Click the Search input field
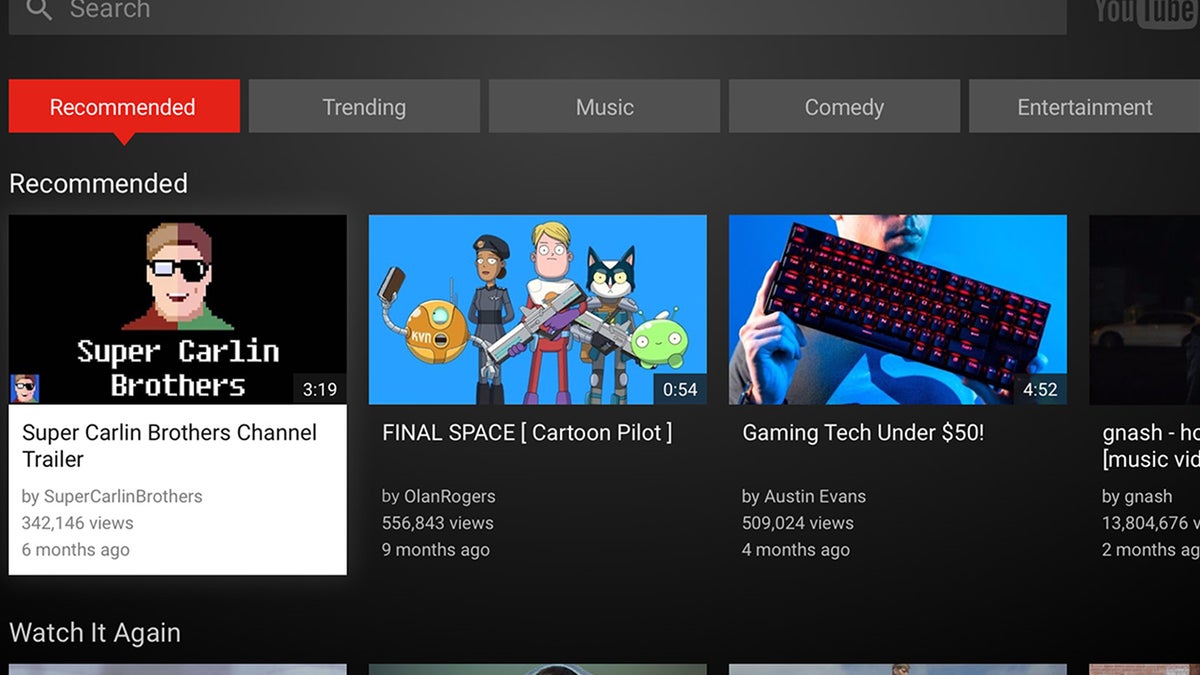Image resolution: width=1200 pixels, height=675 pixels. 537,17
